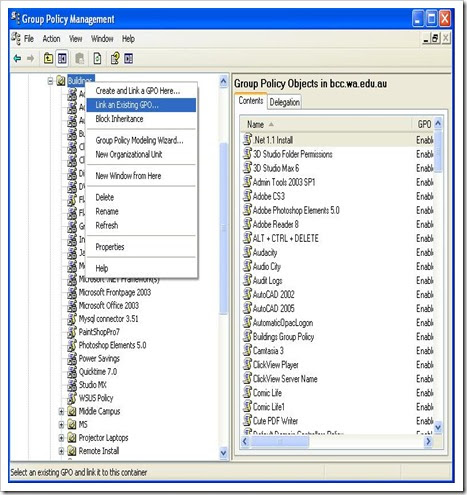Choose Create and Link a GPO Here

(141, 91)
